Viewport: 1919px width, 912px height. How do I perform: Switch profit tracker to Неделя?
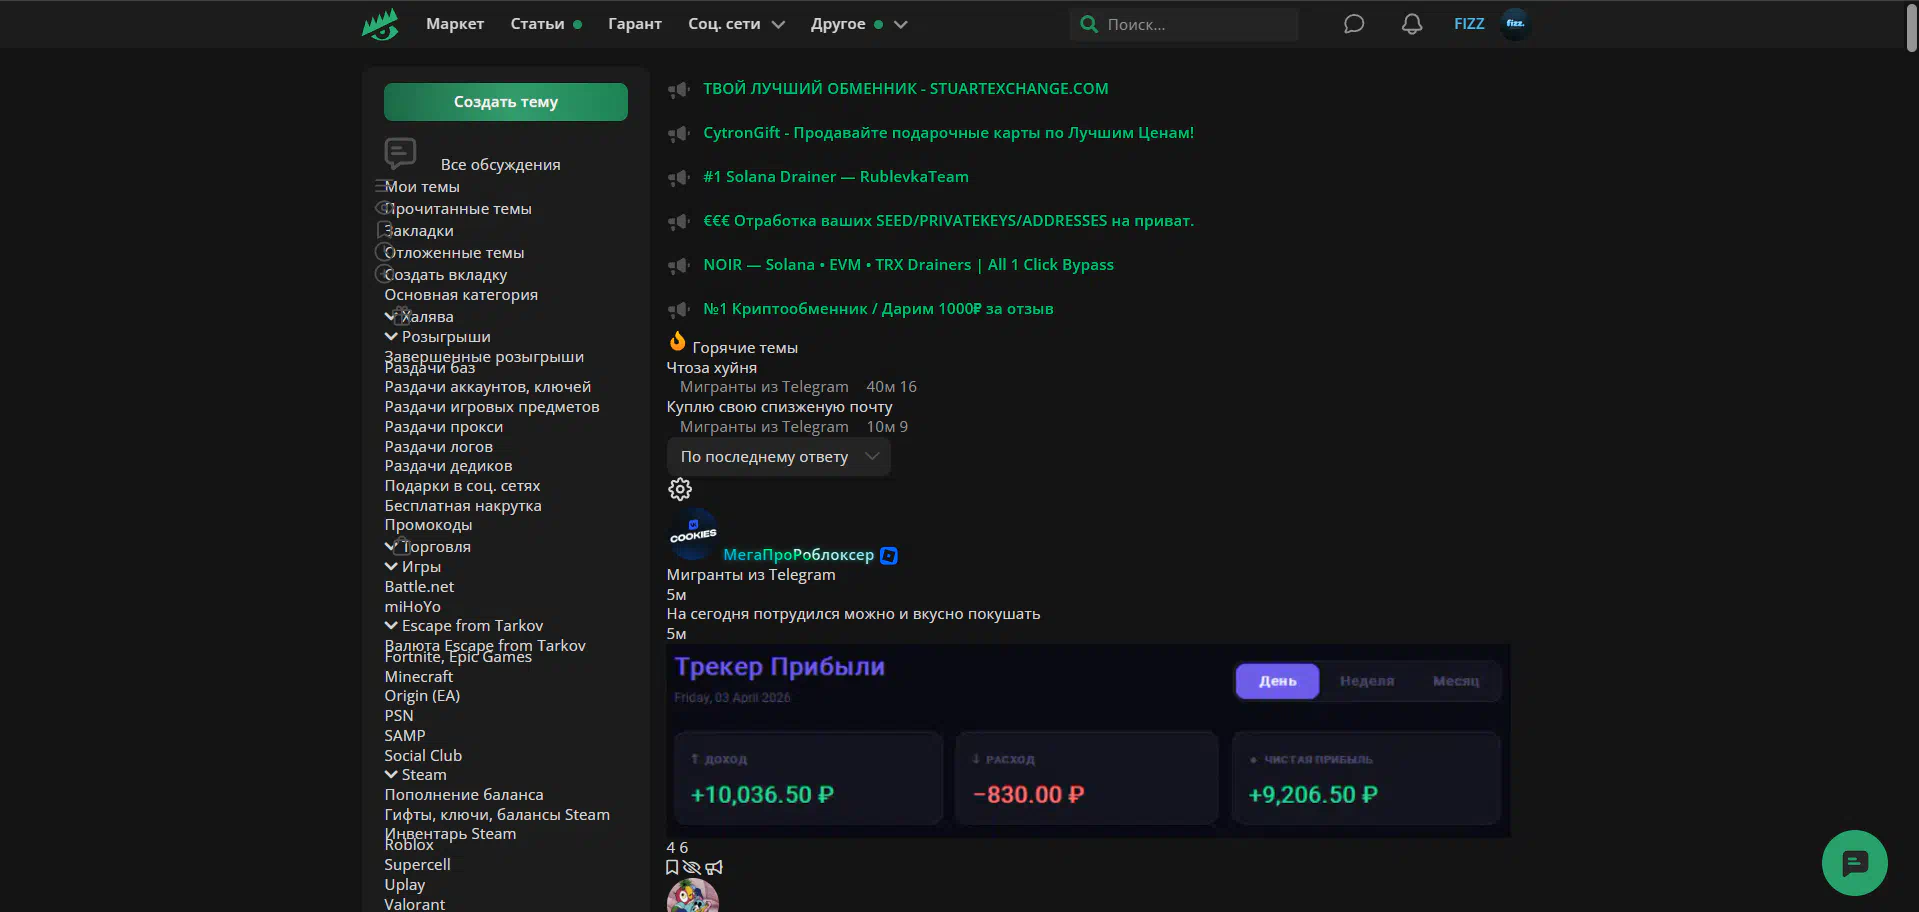1366,681
